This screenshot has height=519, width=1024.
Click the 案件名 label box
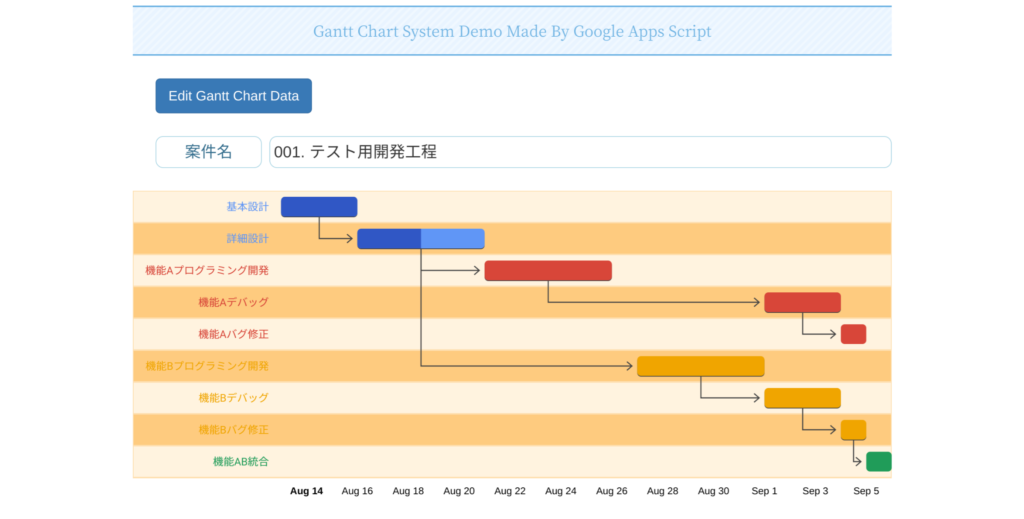pos(208,152)
